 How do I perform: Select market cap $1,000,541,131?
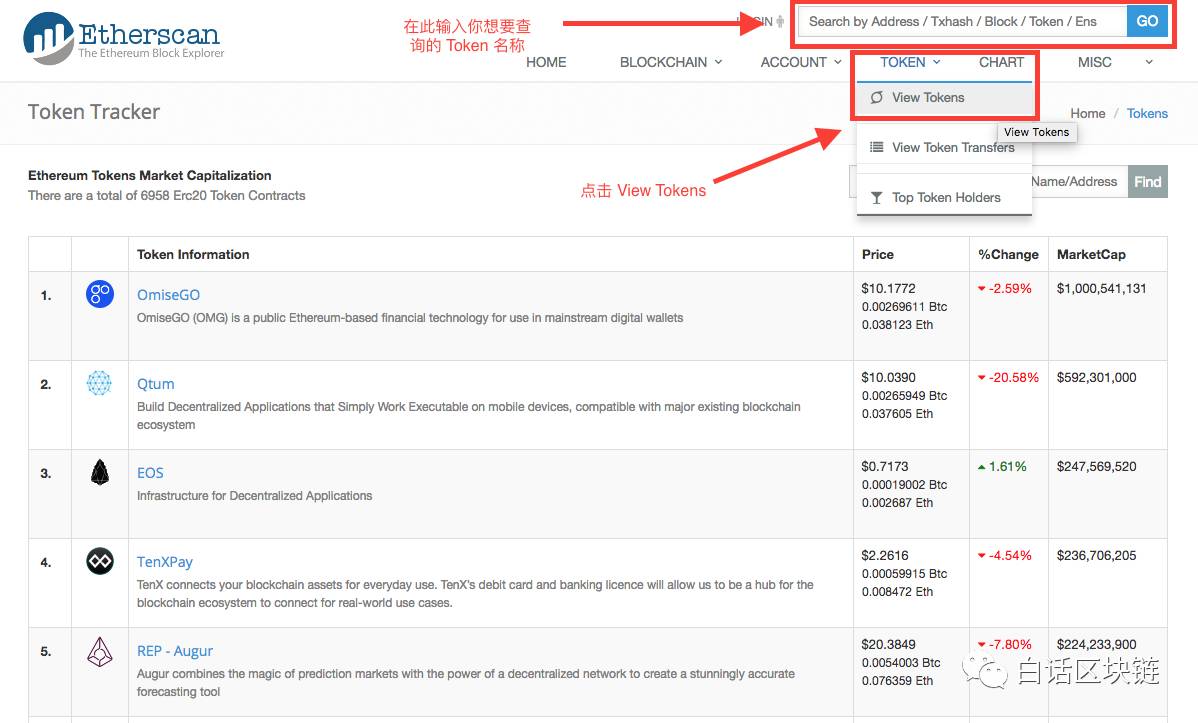[x=1101, y=288]
